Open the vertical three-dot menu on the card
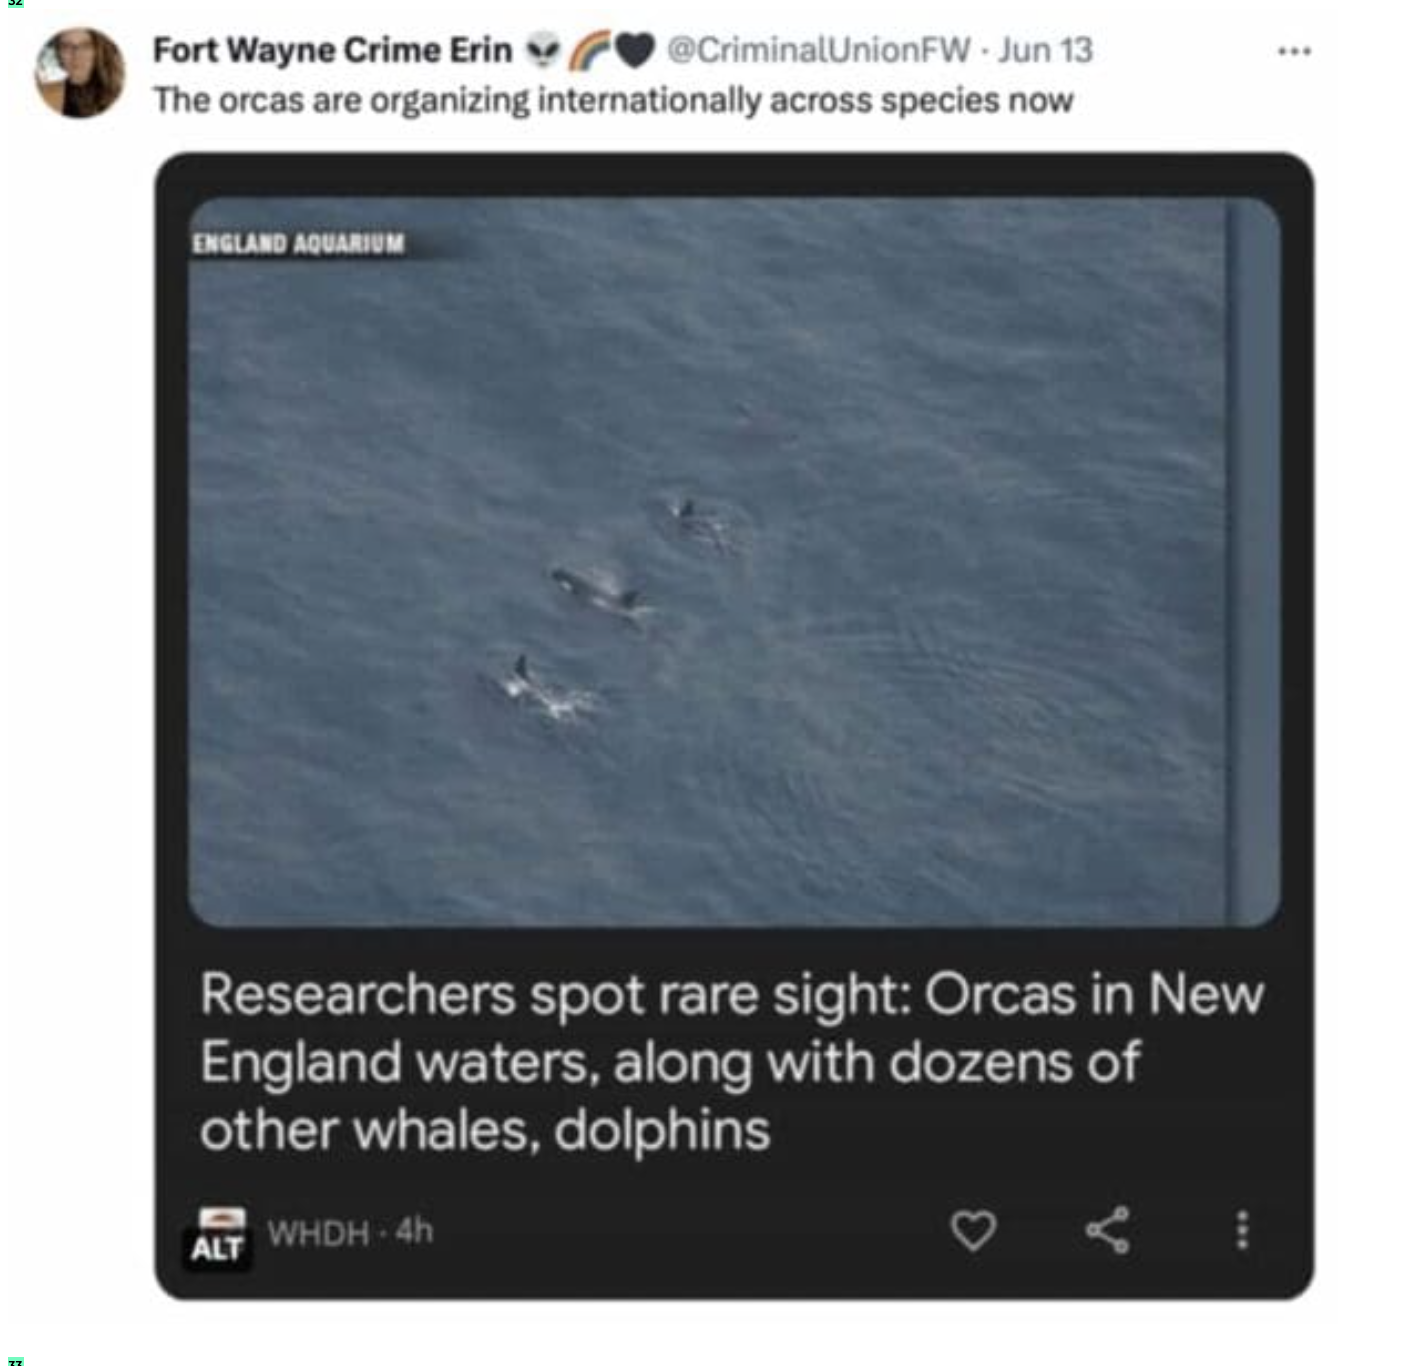This screenshot has width=1408, height=1366. [x=1242, y=1230]
